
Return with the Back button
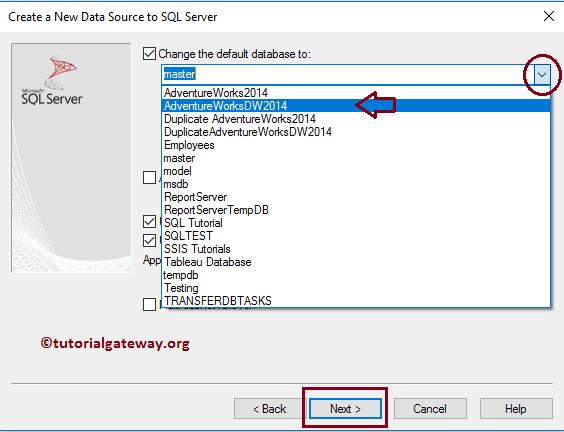(269, 408)
